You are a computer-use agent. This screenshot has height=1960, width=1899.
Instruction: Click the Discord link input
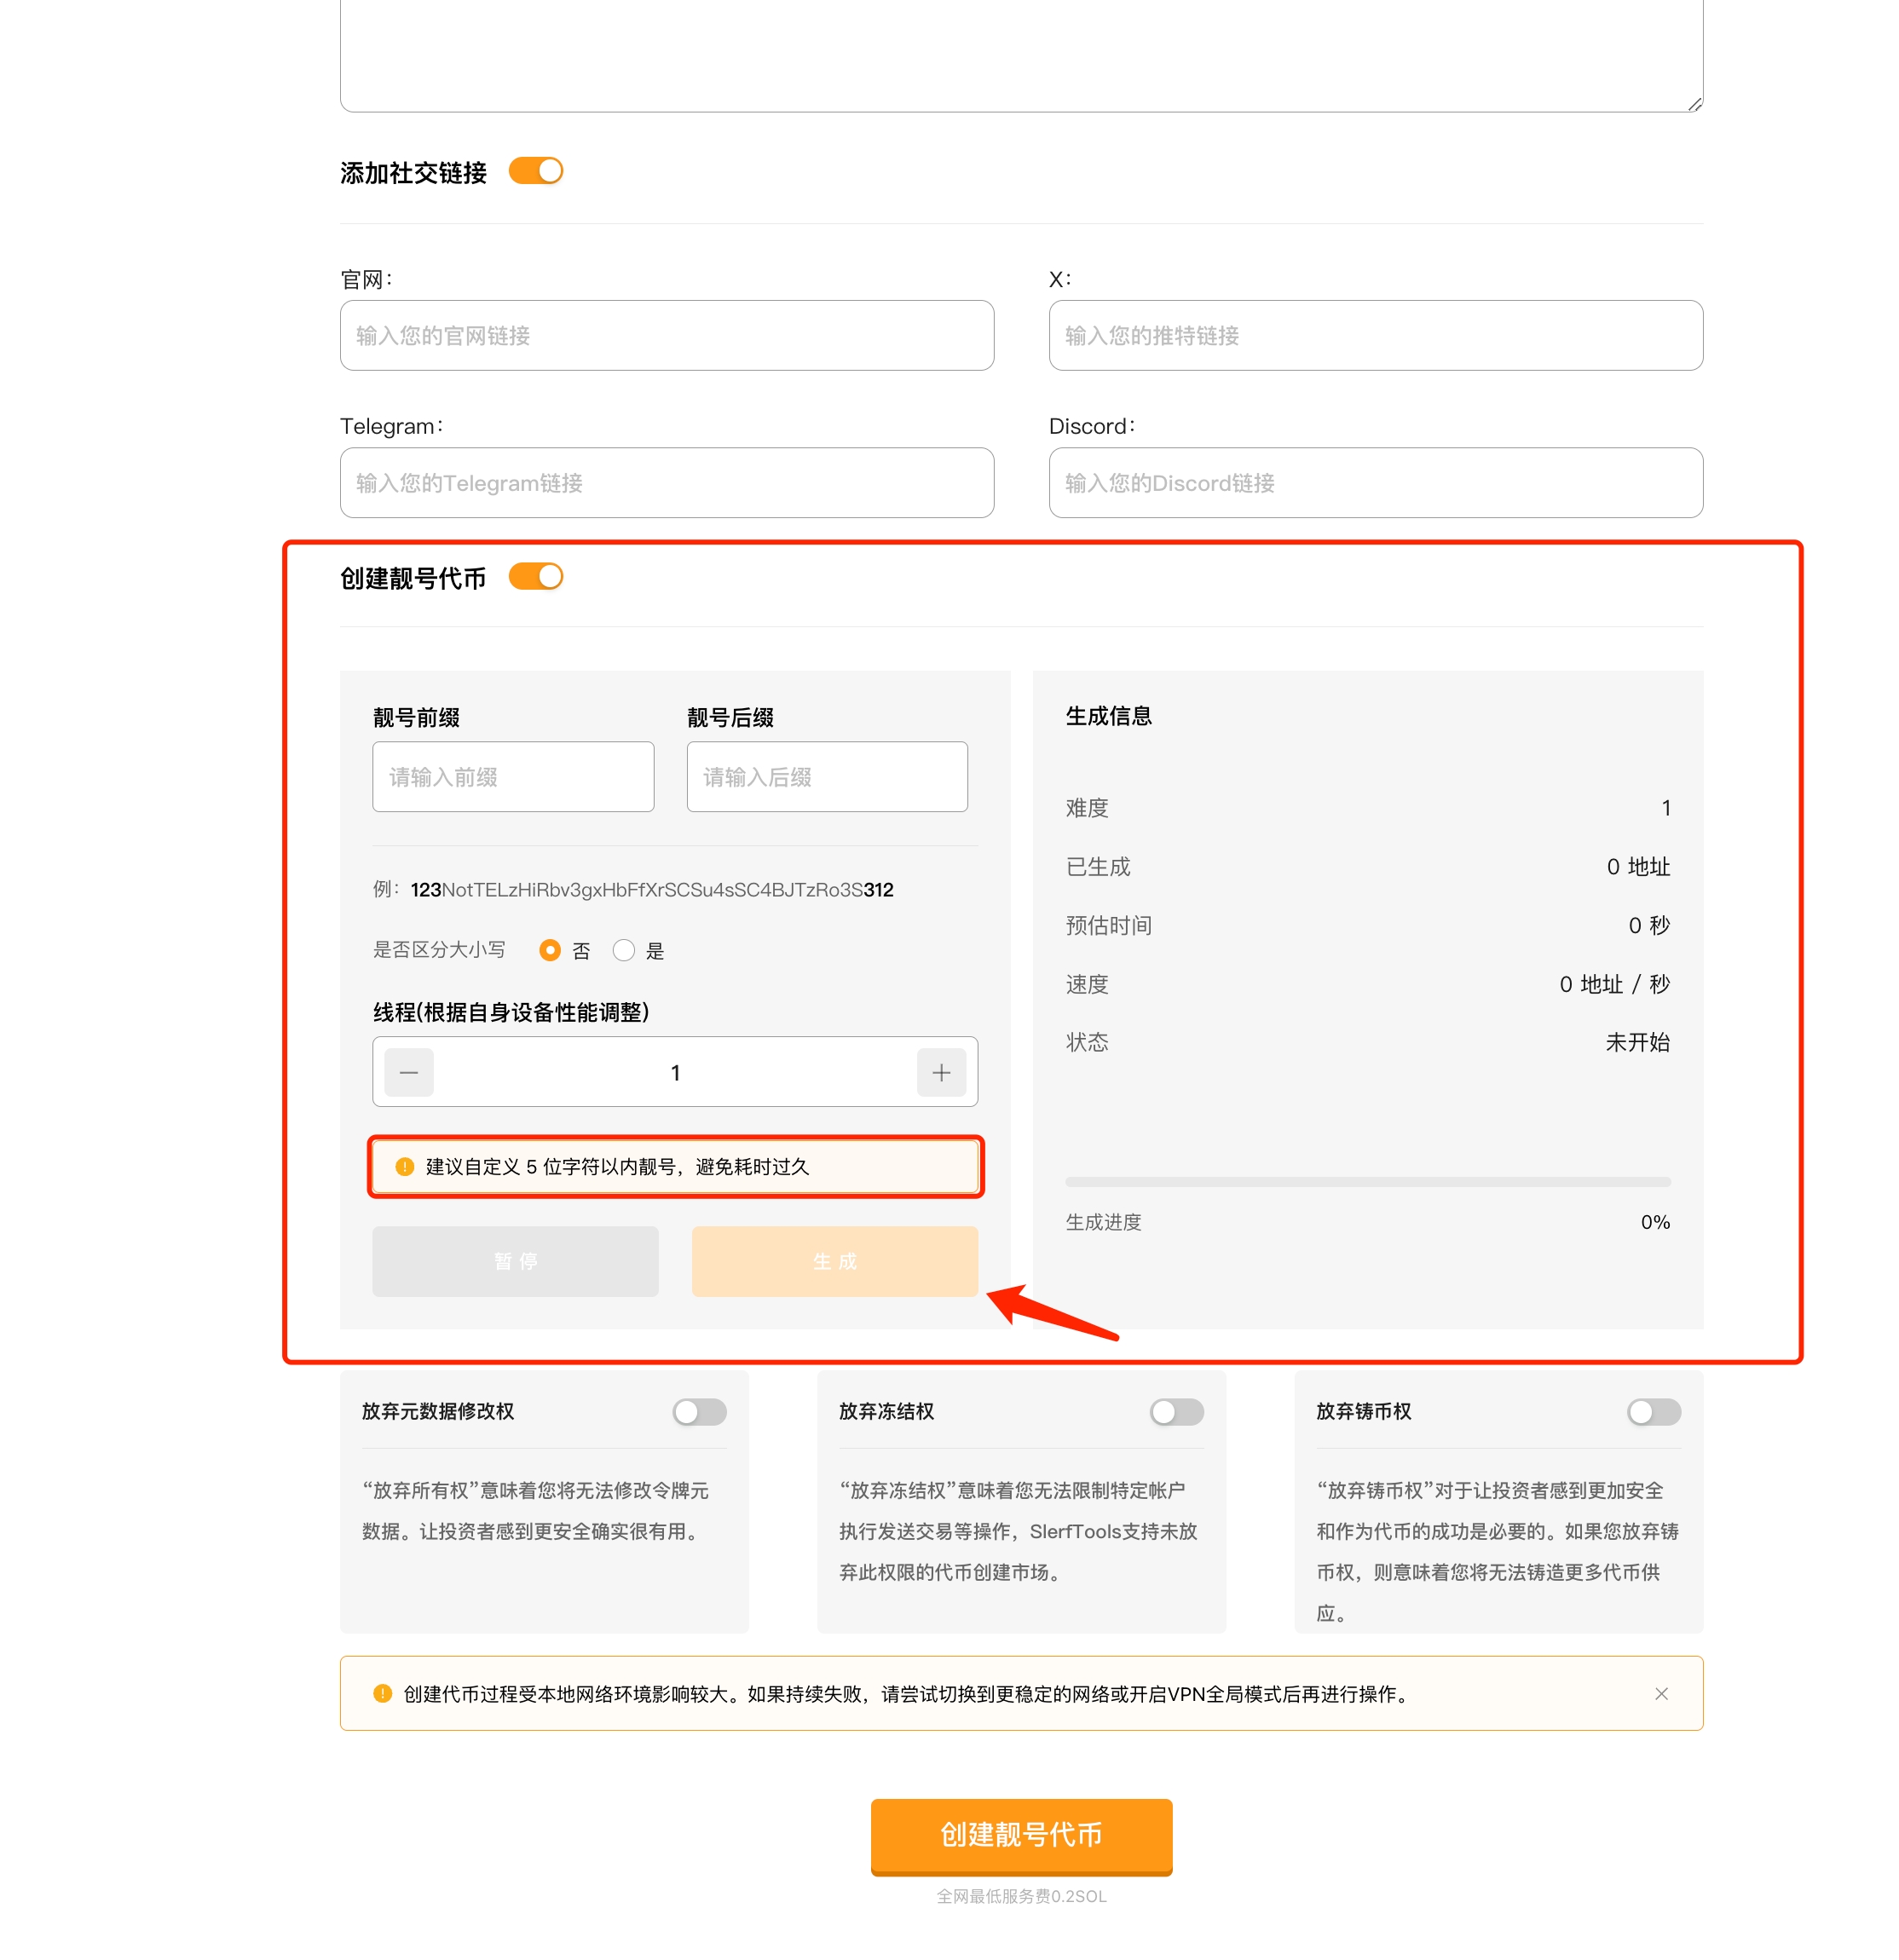click(x=1375, y=482)
